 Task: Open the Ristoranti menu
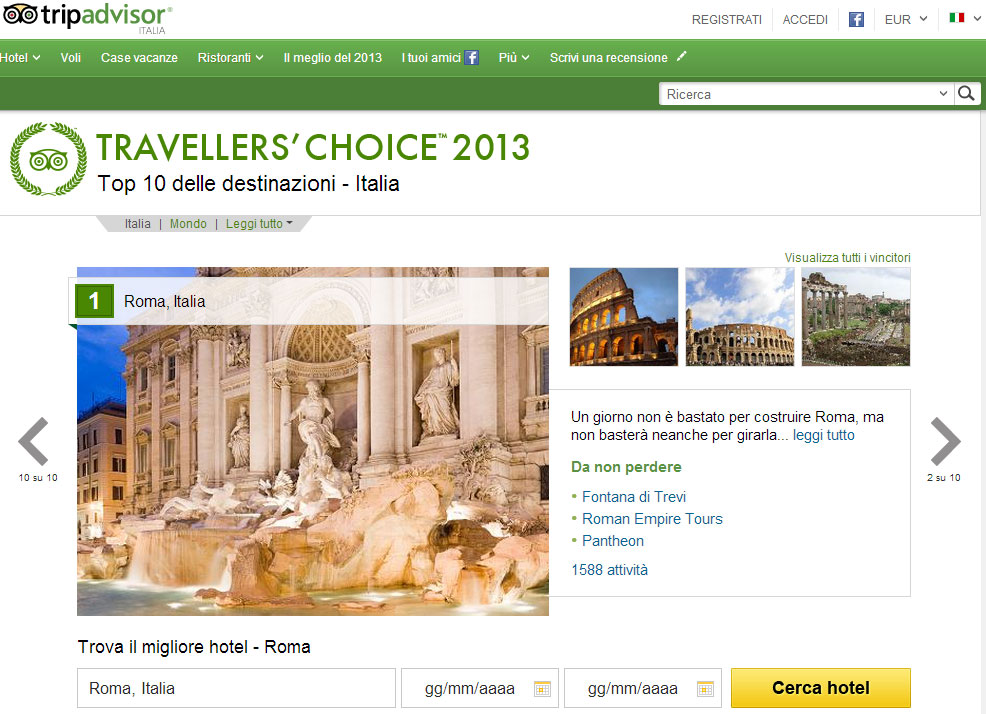pos(230,58)
